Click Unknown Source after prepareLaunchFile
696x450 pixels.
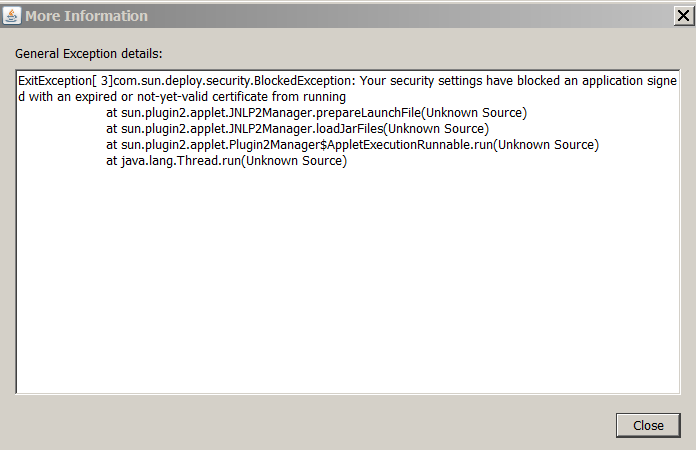click(x=474, y=113)
